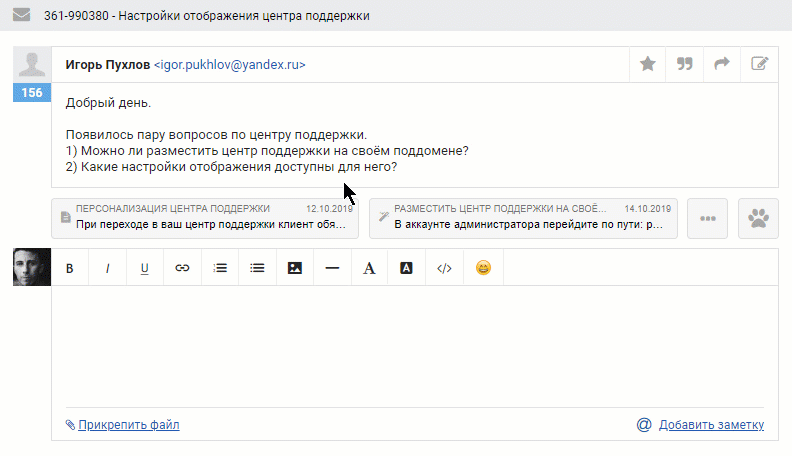Screen dimensions: 792x456
Task: Click the @ icon near Добавить заметку
Action: (644, 425)
